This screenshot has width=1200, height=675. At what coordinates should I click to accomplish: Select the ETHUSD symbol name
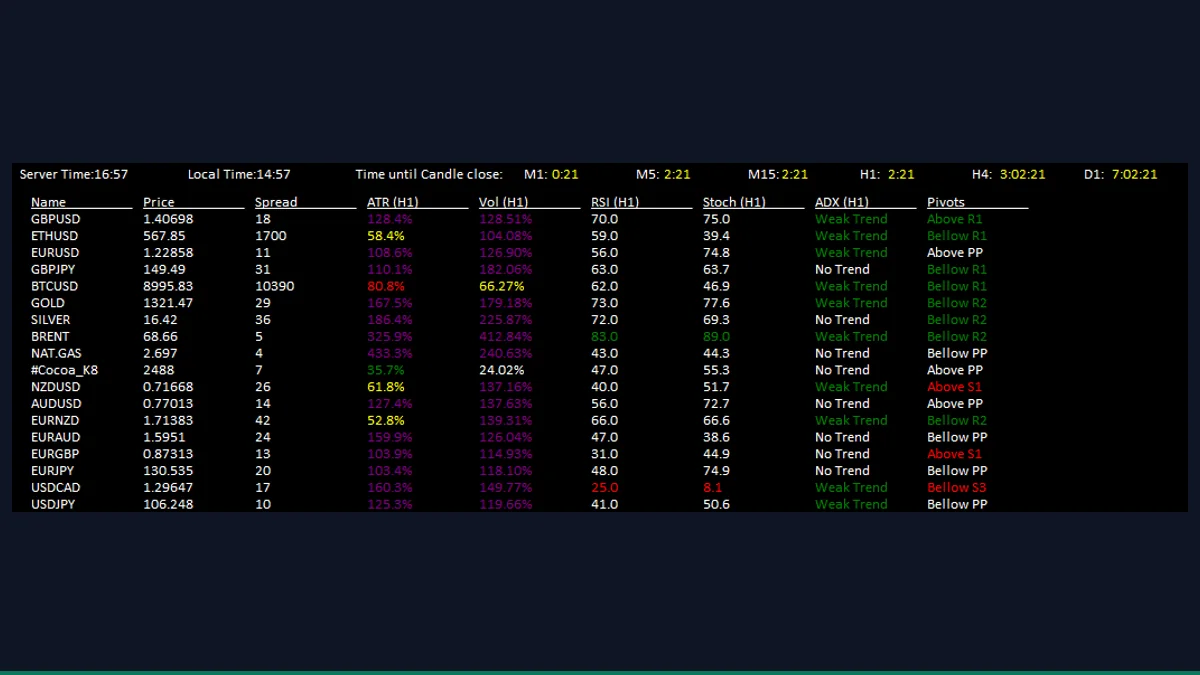54,236
